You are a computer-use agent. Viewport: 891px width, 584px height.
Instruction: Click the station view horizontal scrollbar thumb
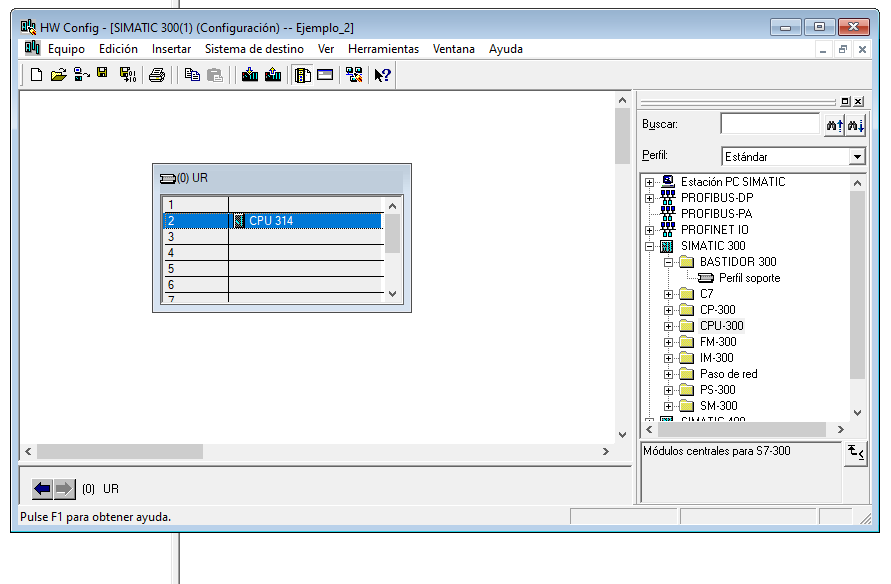coord(120,452)
